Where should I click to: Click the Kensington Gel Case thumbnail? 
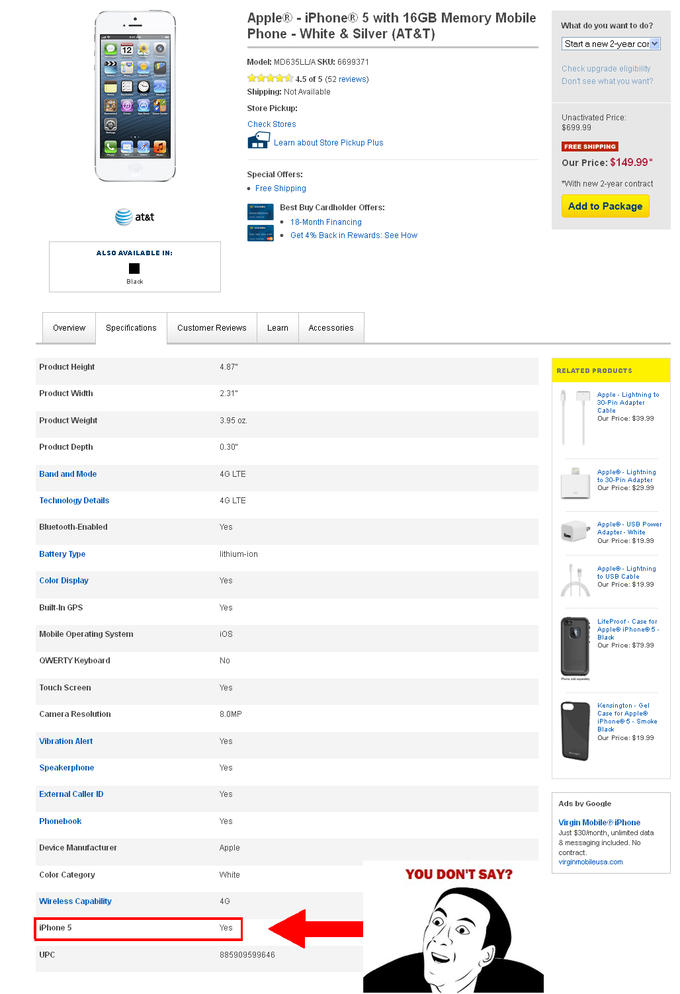point(575,730)
